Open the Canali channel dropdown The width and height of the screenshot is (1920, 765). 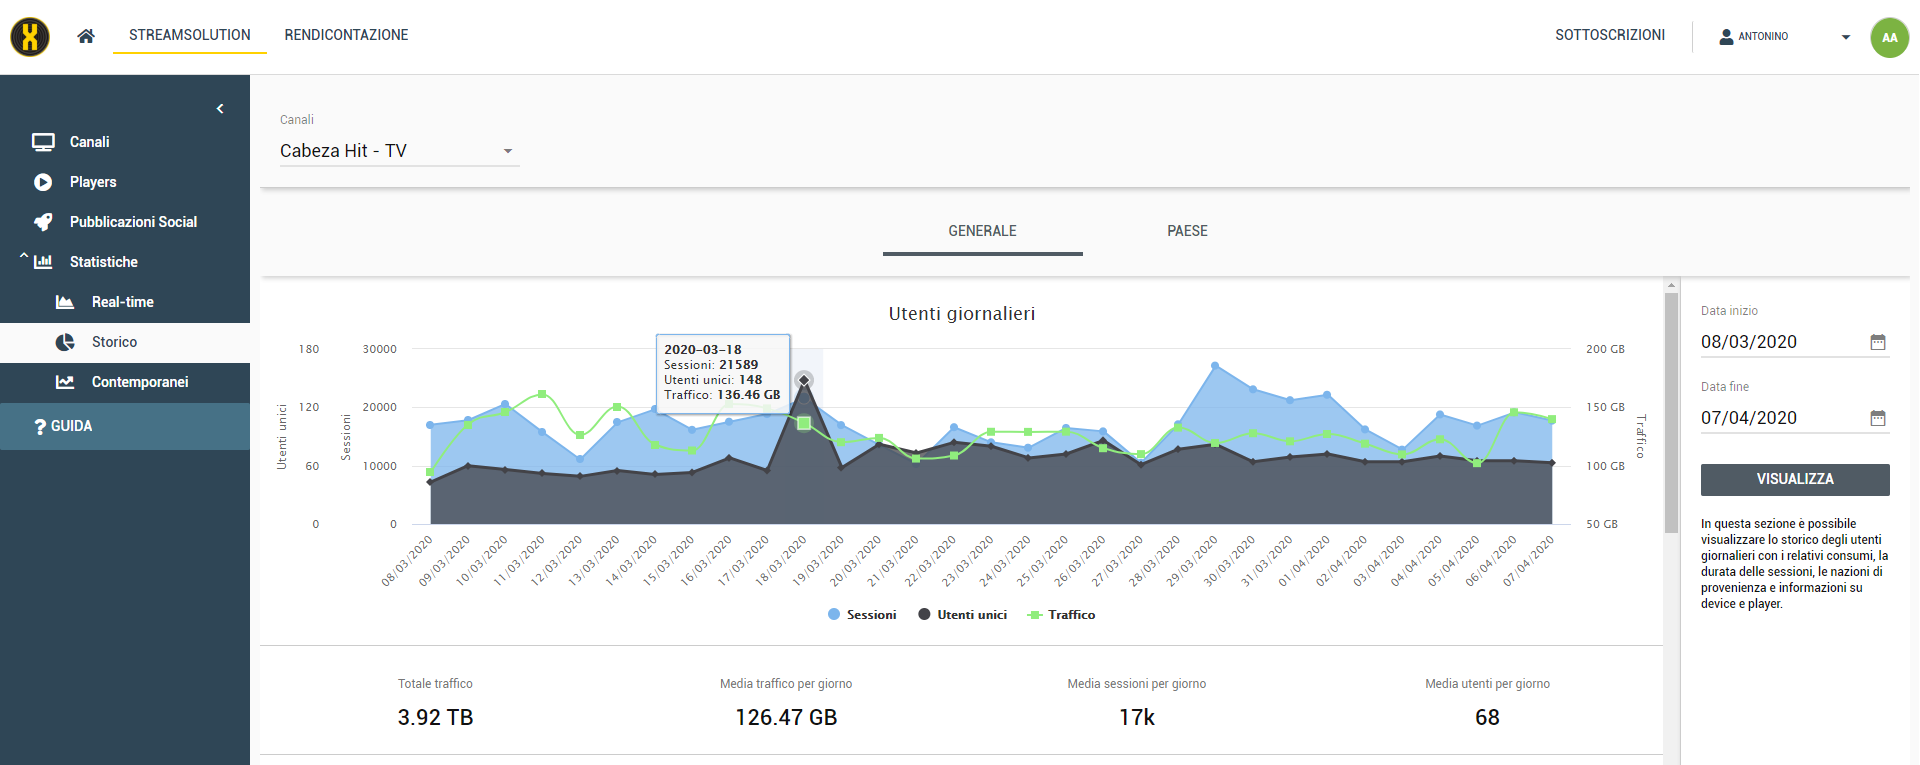click(398, 151)
